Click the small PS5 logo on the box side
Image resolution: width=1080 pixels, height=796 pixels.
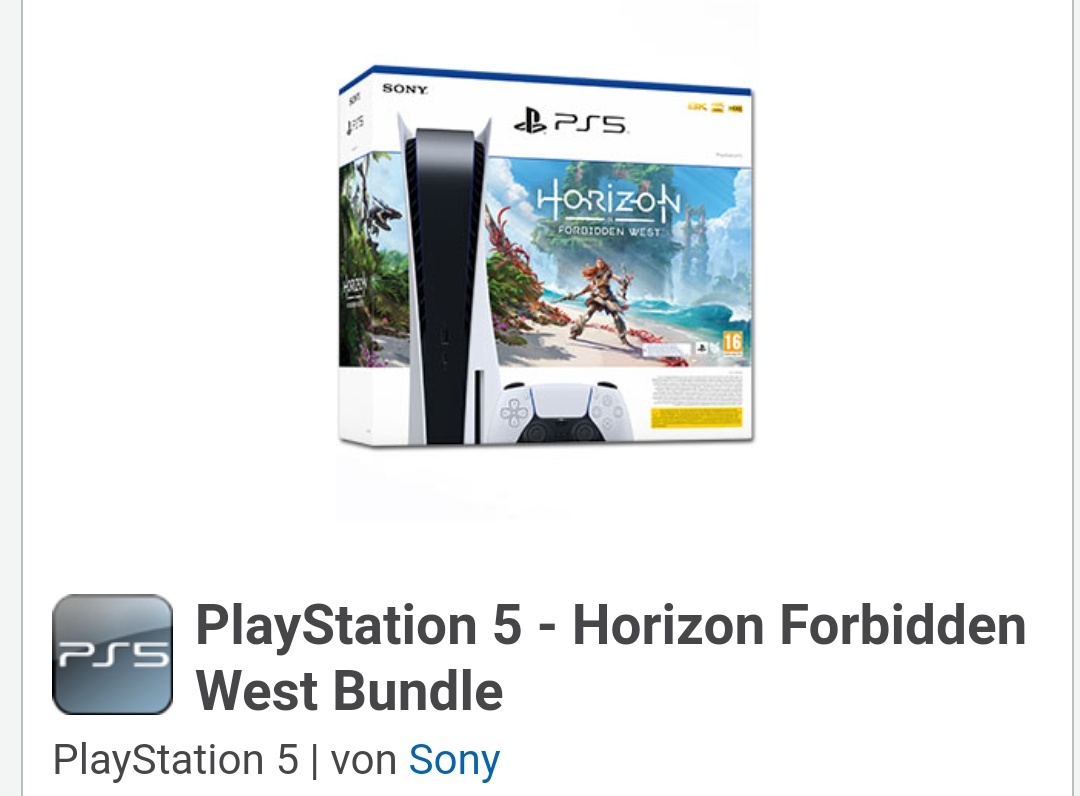click(x=355, y=125)
